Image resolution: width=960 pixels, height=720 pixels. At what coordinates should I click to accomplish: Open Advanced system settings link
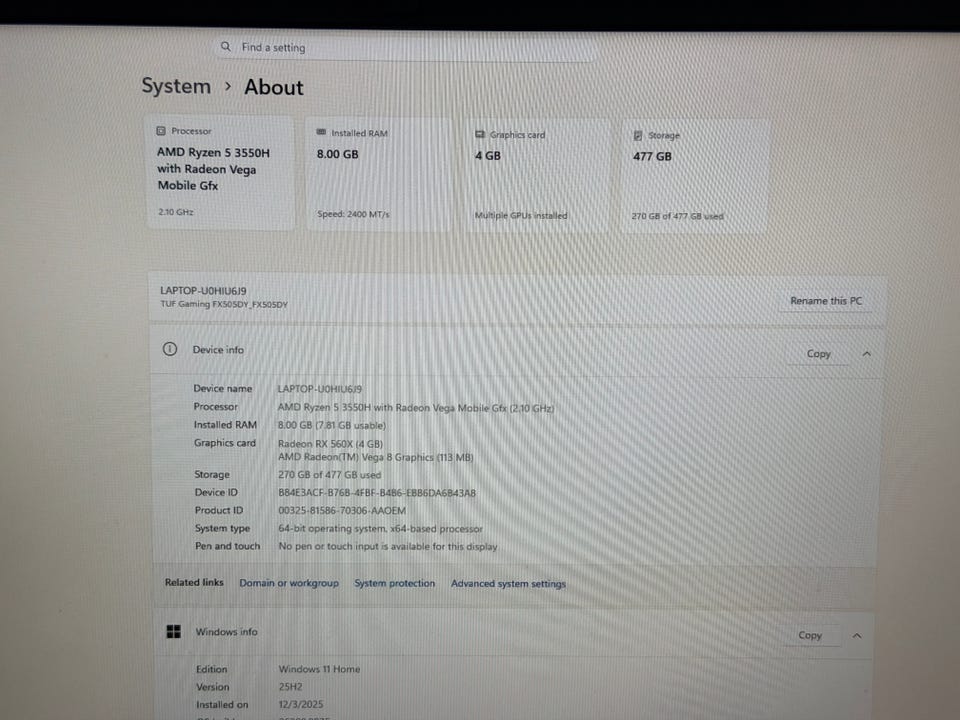tap(508, 584)
